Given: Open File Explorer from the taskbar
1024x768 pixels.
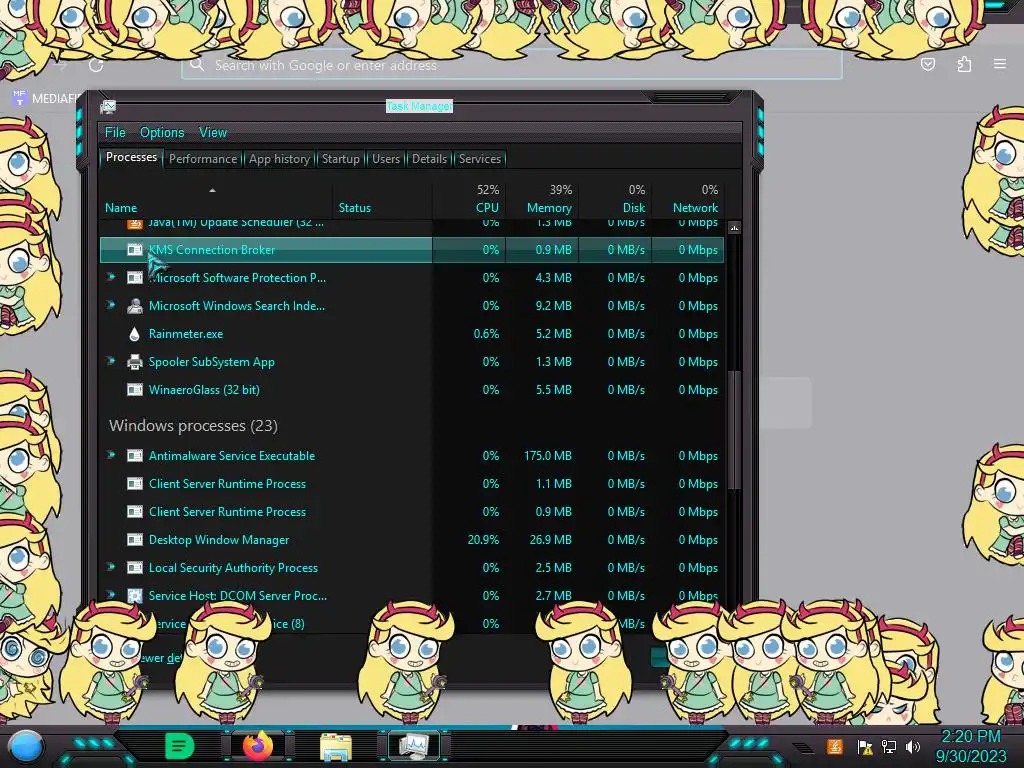Looking at the screenshot, I should pyautogui.click(x=336, y=747).
